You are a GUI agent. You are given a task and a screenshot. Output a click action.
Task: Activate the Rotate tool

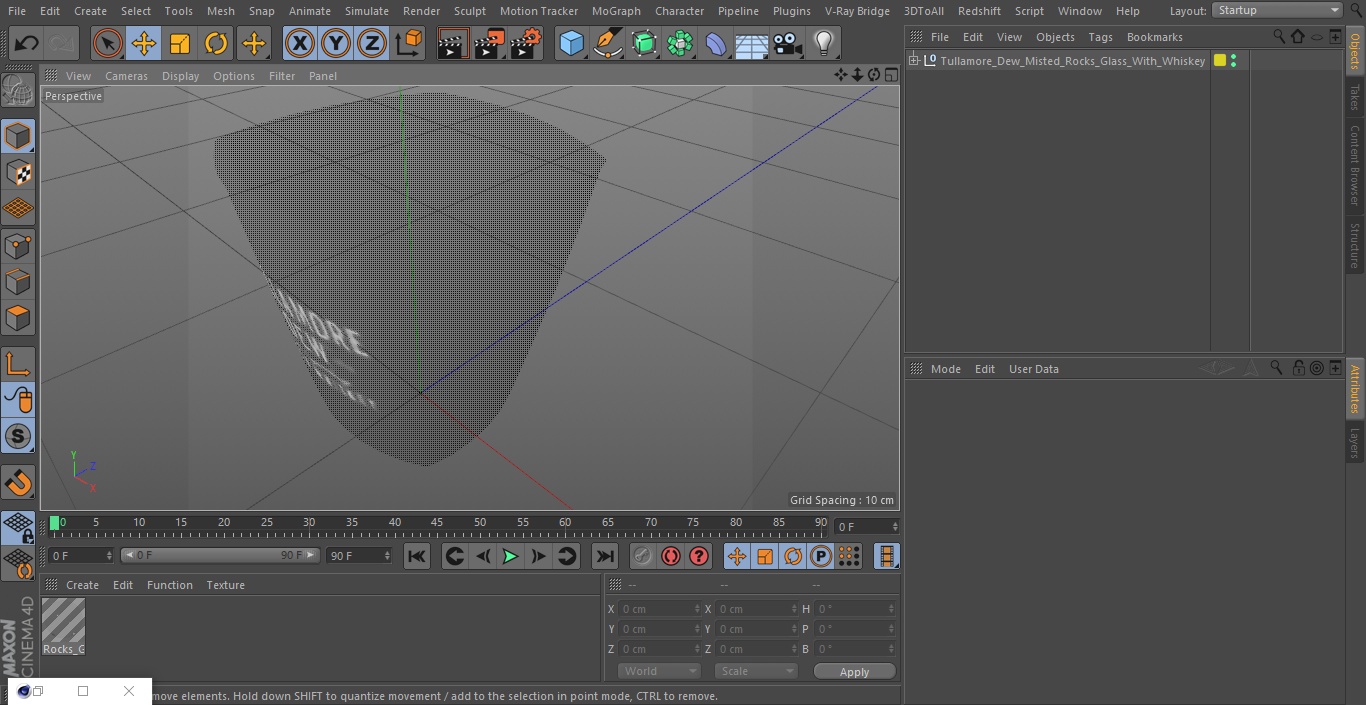[x=216, y=44]
